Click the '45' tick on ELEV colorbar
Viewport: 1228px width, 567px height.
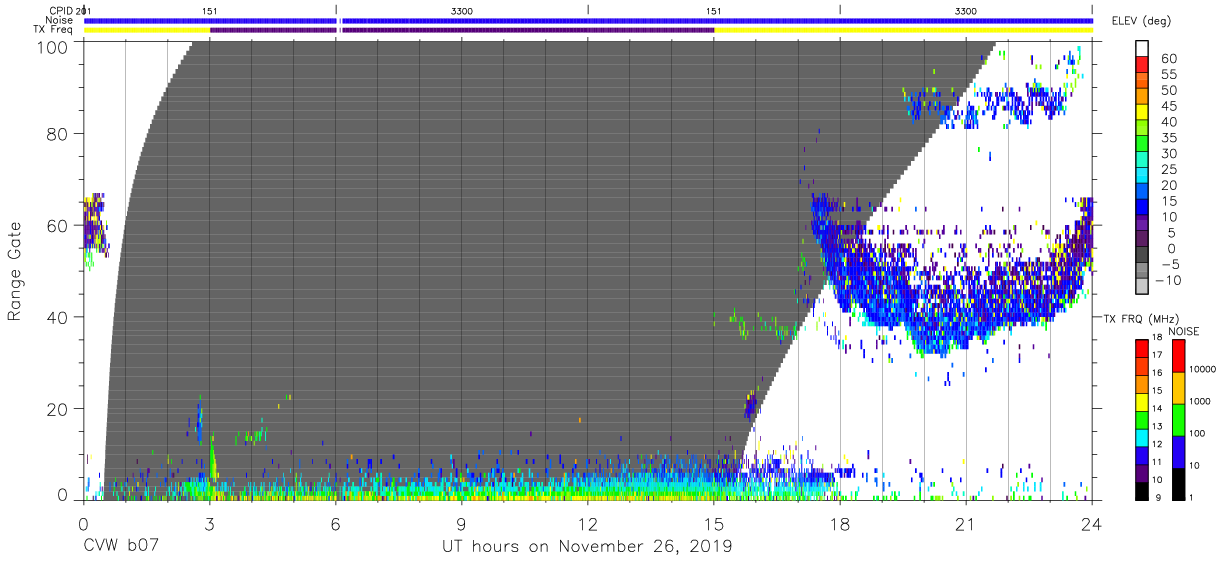[x=1168, y=105]
